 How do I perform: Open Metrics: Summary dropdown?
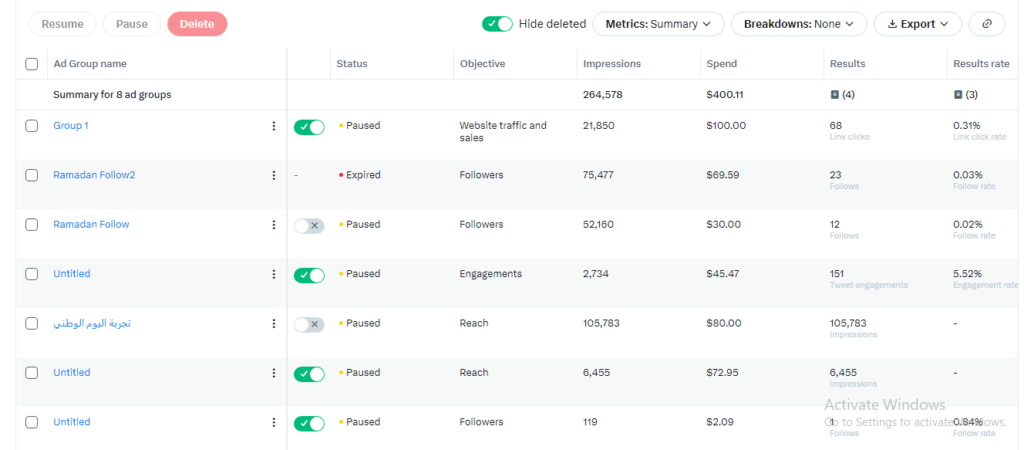[658, 24]
